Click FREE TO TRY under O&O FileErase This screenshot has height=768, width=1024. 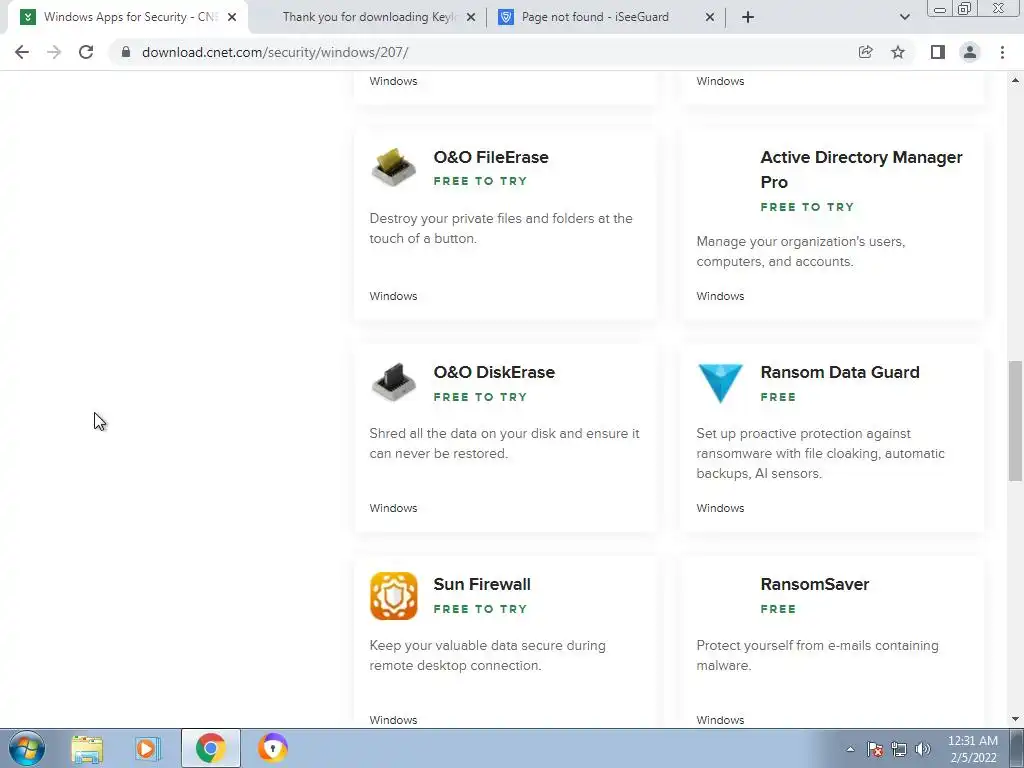[480, 182]
